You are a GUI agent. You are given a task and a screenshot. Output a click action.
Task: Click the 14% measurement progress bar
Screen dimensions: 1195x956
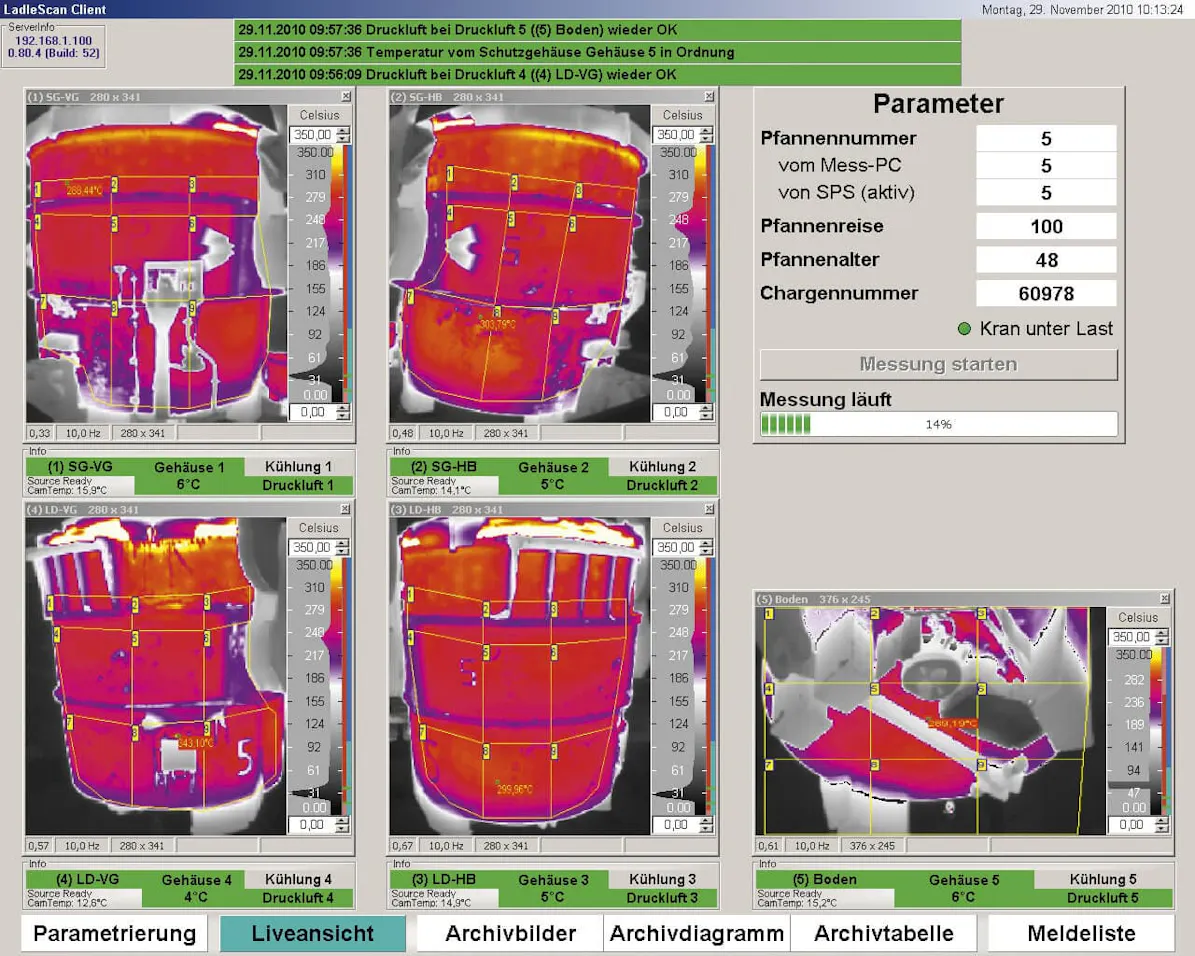pyautogui.click(x=938, y=424)
